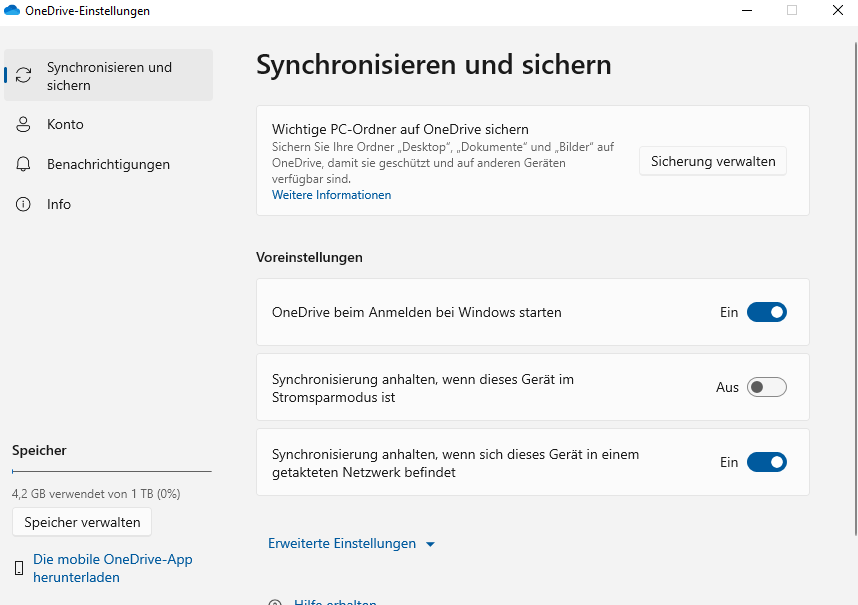Enable pause sync in Stromsparmodus toggle
The image size is (858, 605).
coord(767,387)
